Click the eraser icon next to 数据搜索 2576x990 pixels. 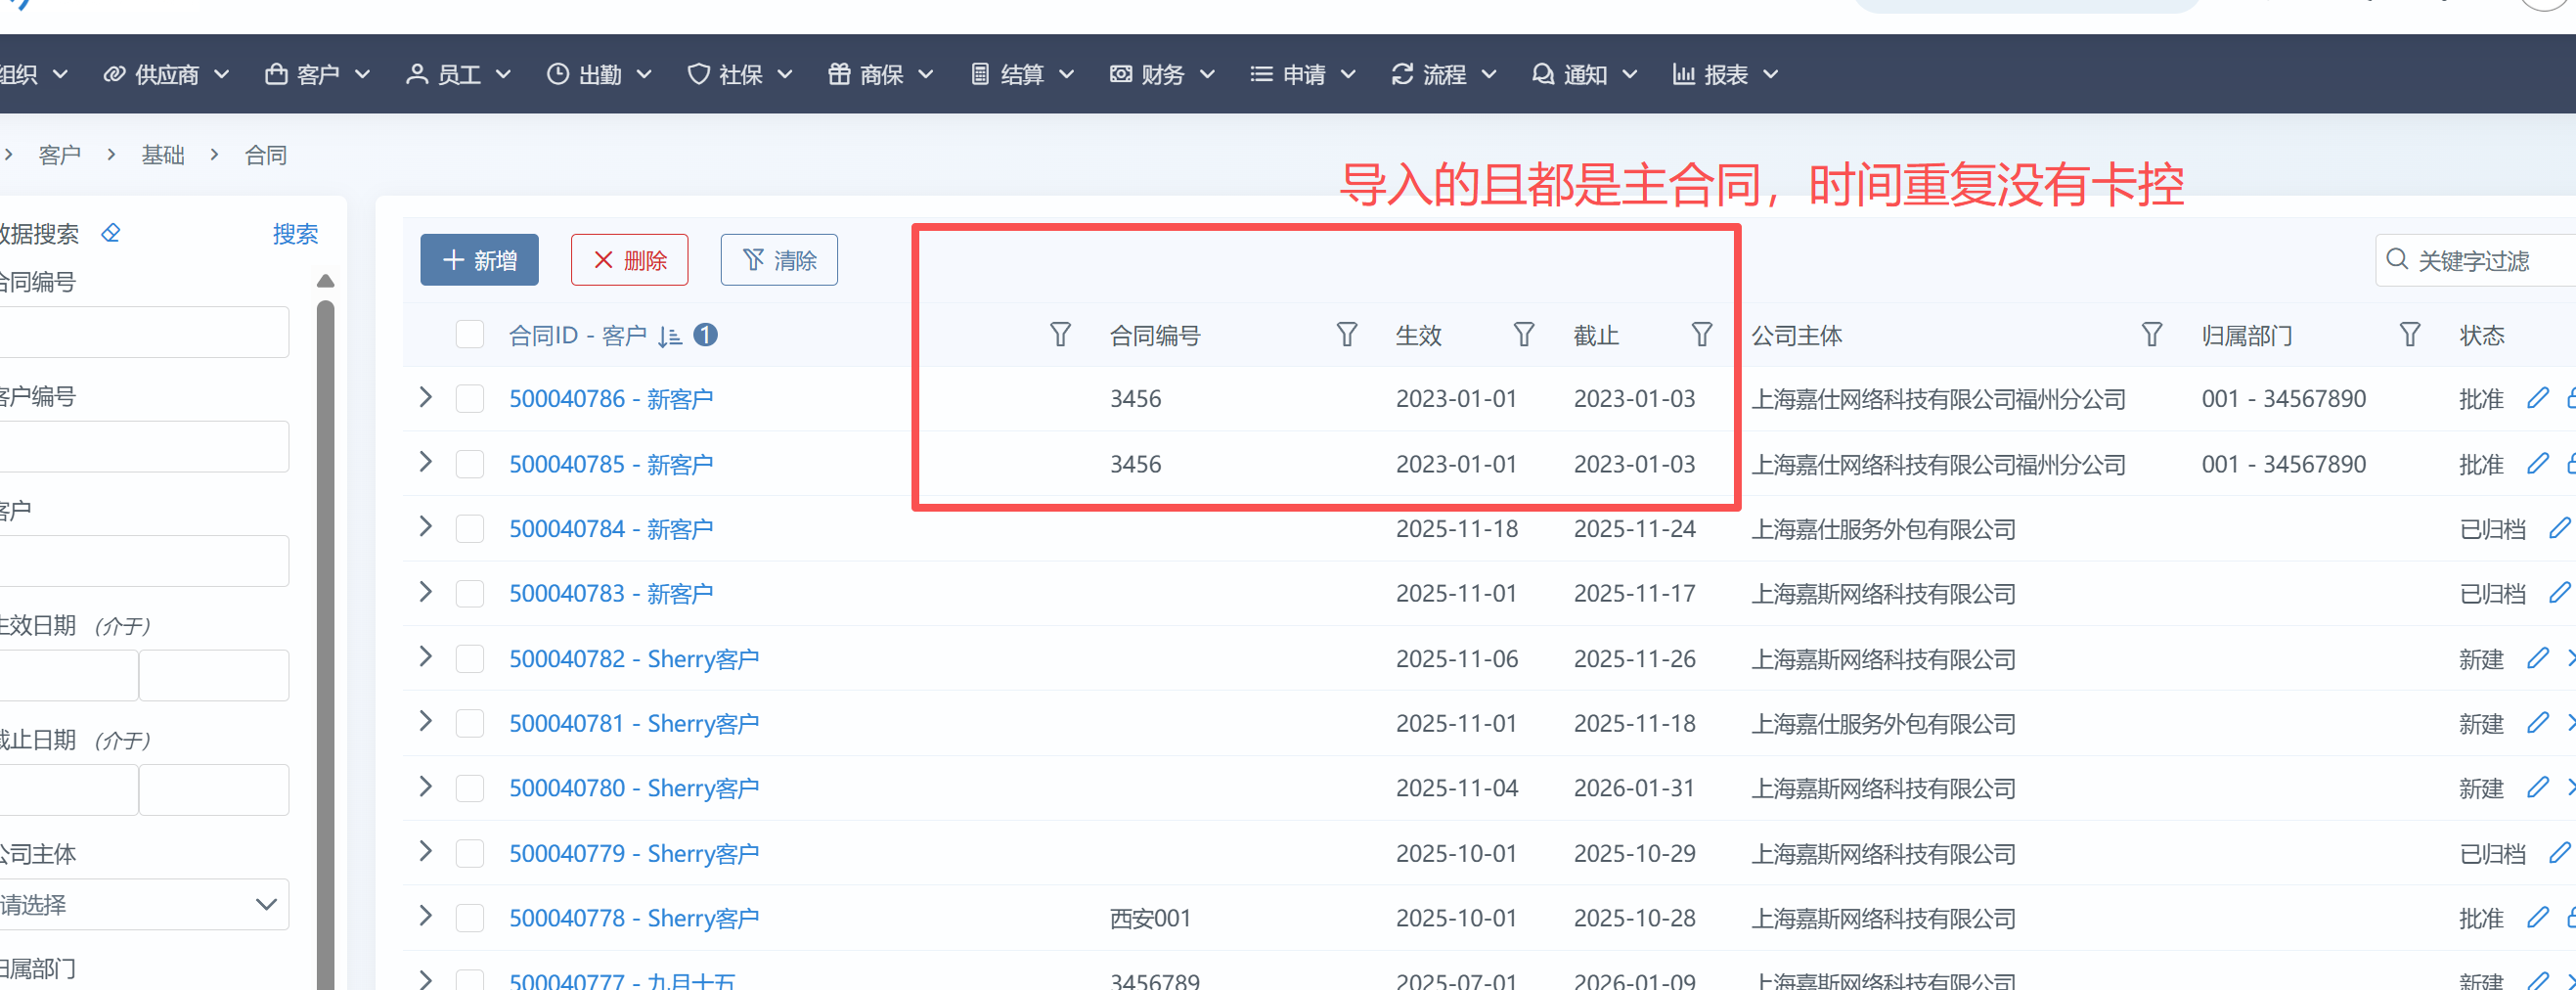(111, 233)
